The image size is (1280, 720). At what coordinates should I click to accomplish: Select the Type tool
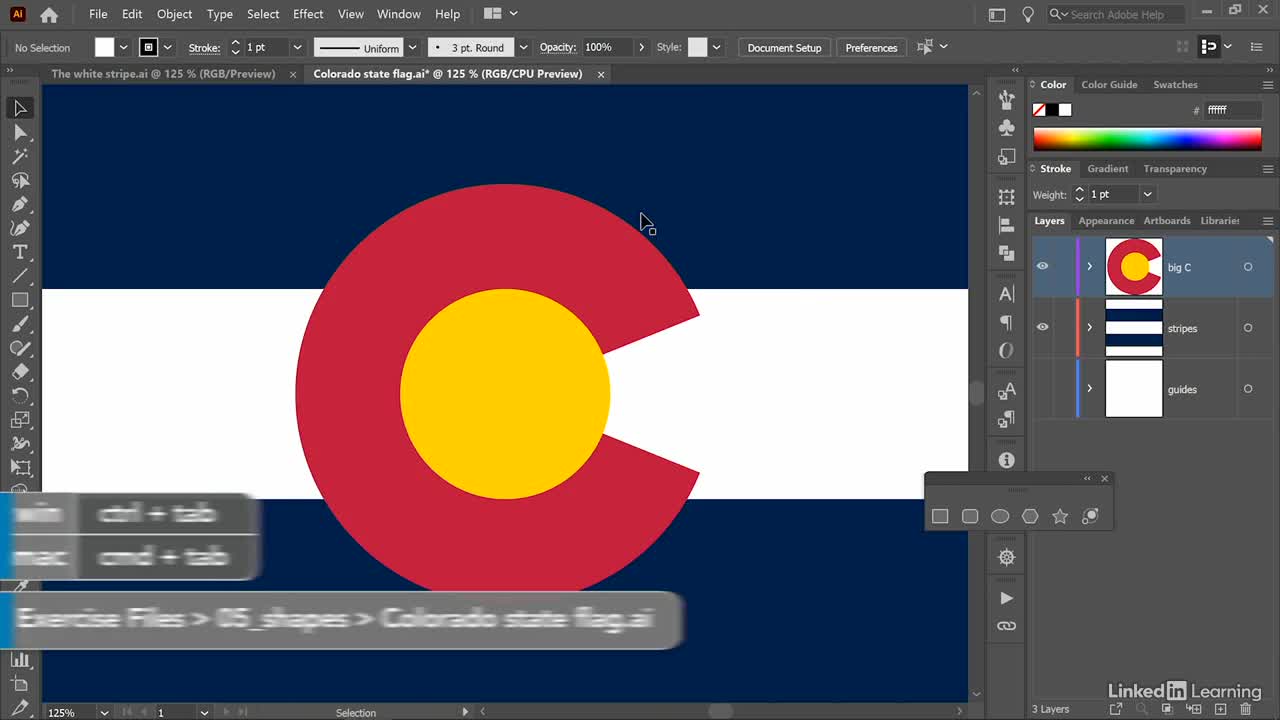pos(20,252)
